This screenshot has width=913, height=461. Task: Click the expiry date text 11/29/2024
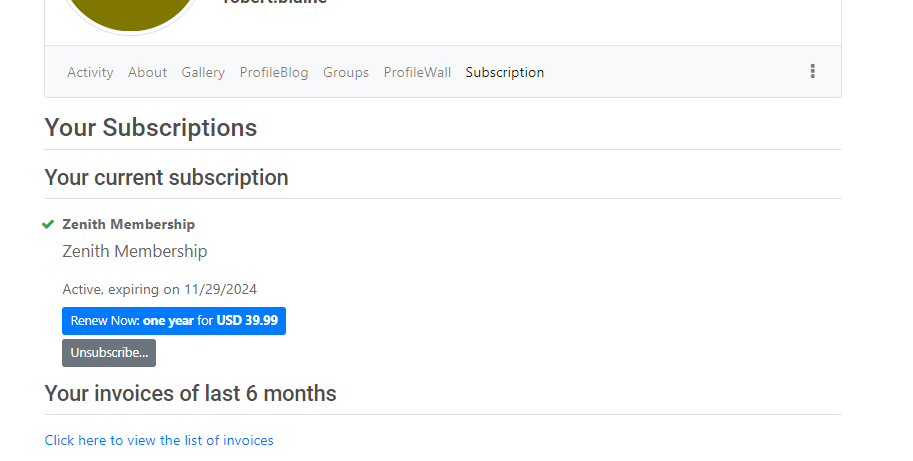(221, 289)
